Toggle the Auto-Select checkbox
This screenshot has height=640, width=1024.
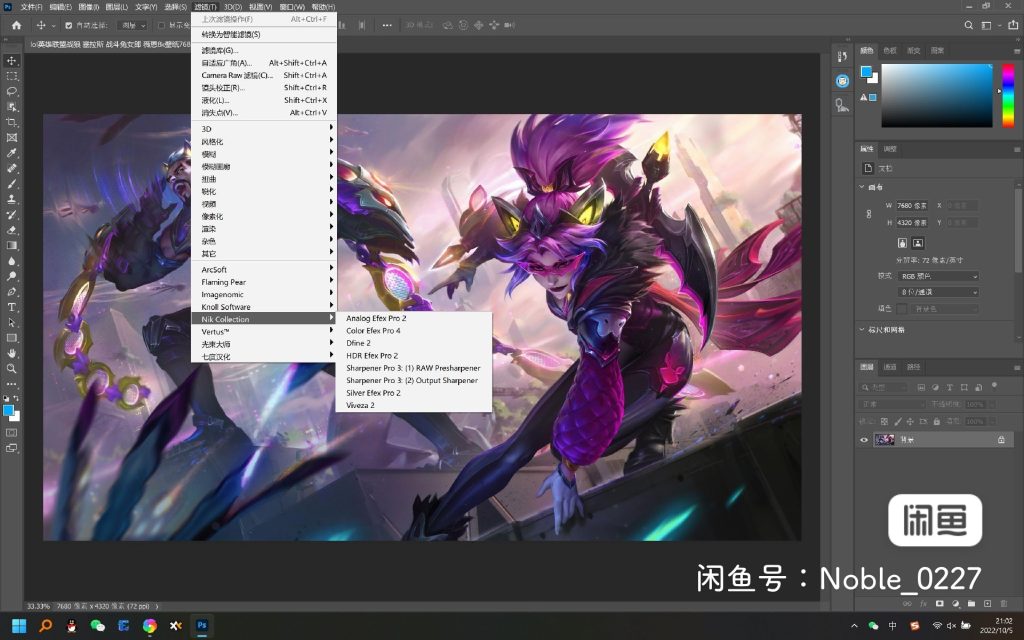[69, 25]
